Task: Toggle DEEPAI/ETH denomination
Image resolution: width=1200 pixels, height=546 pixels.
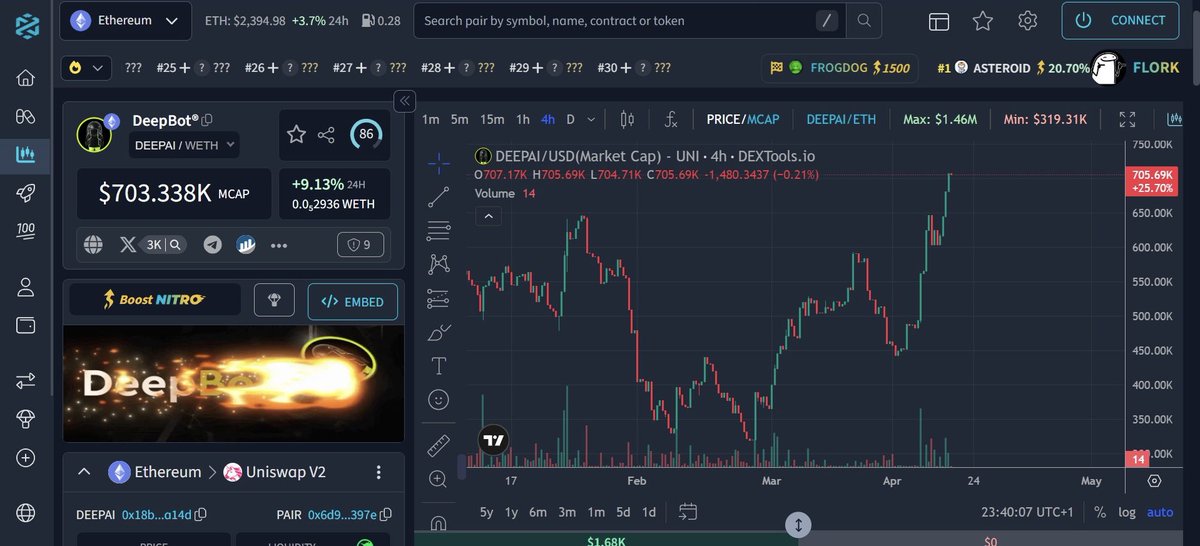Action: tap(841, 119)
